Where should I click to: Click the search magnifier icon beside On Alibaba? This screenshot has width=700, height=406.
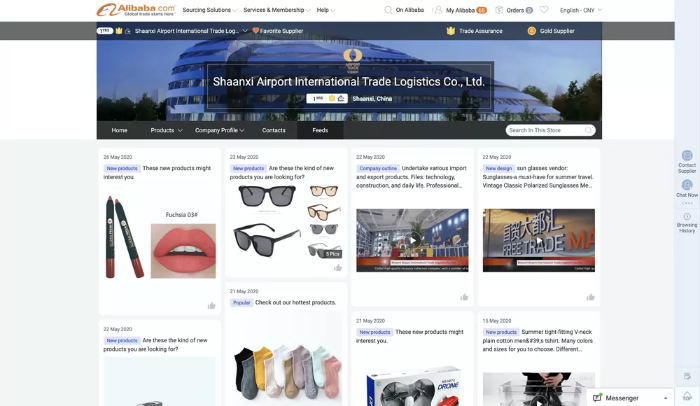pyautogui.click(x=388, y=10)
